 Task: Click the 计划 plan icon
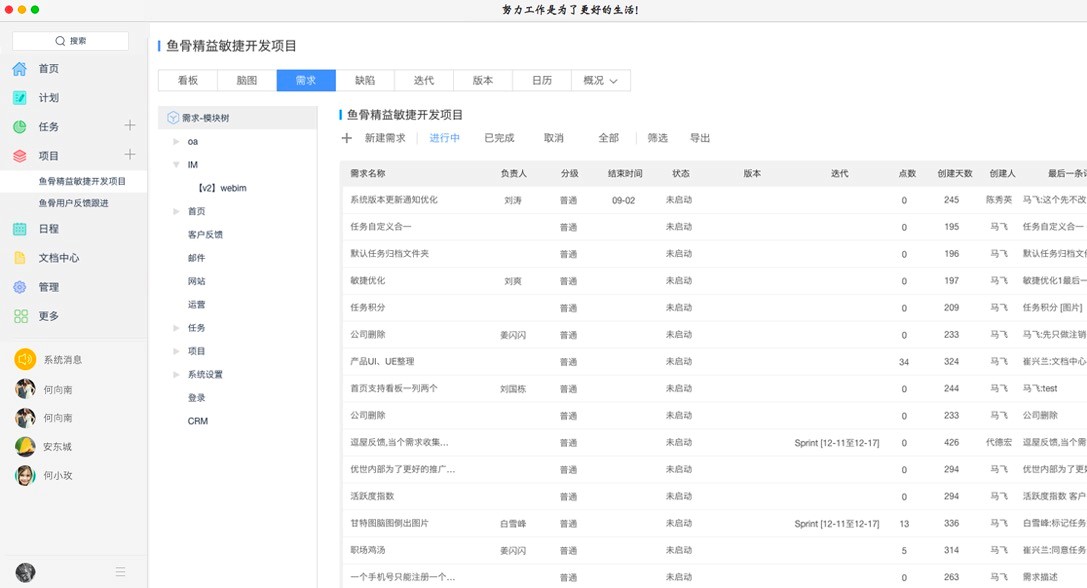click(x=20, y=98)
